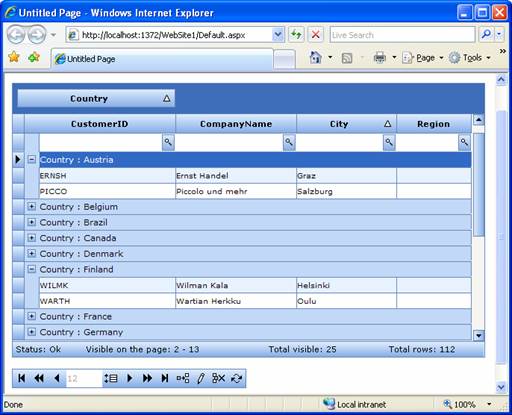The height and width of the screenshot is (415, 512).
Task: Collapse the Country : Austria group
Action: (x=32, y=159)
